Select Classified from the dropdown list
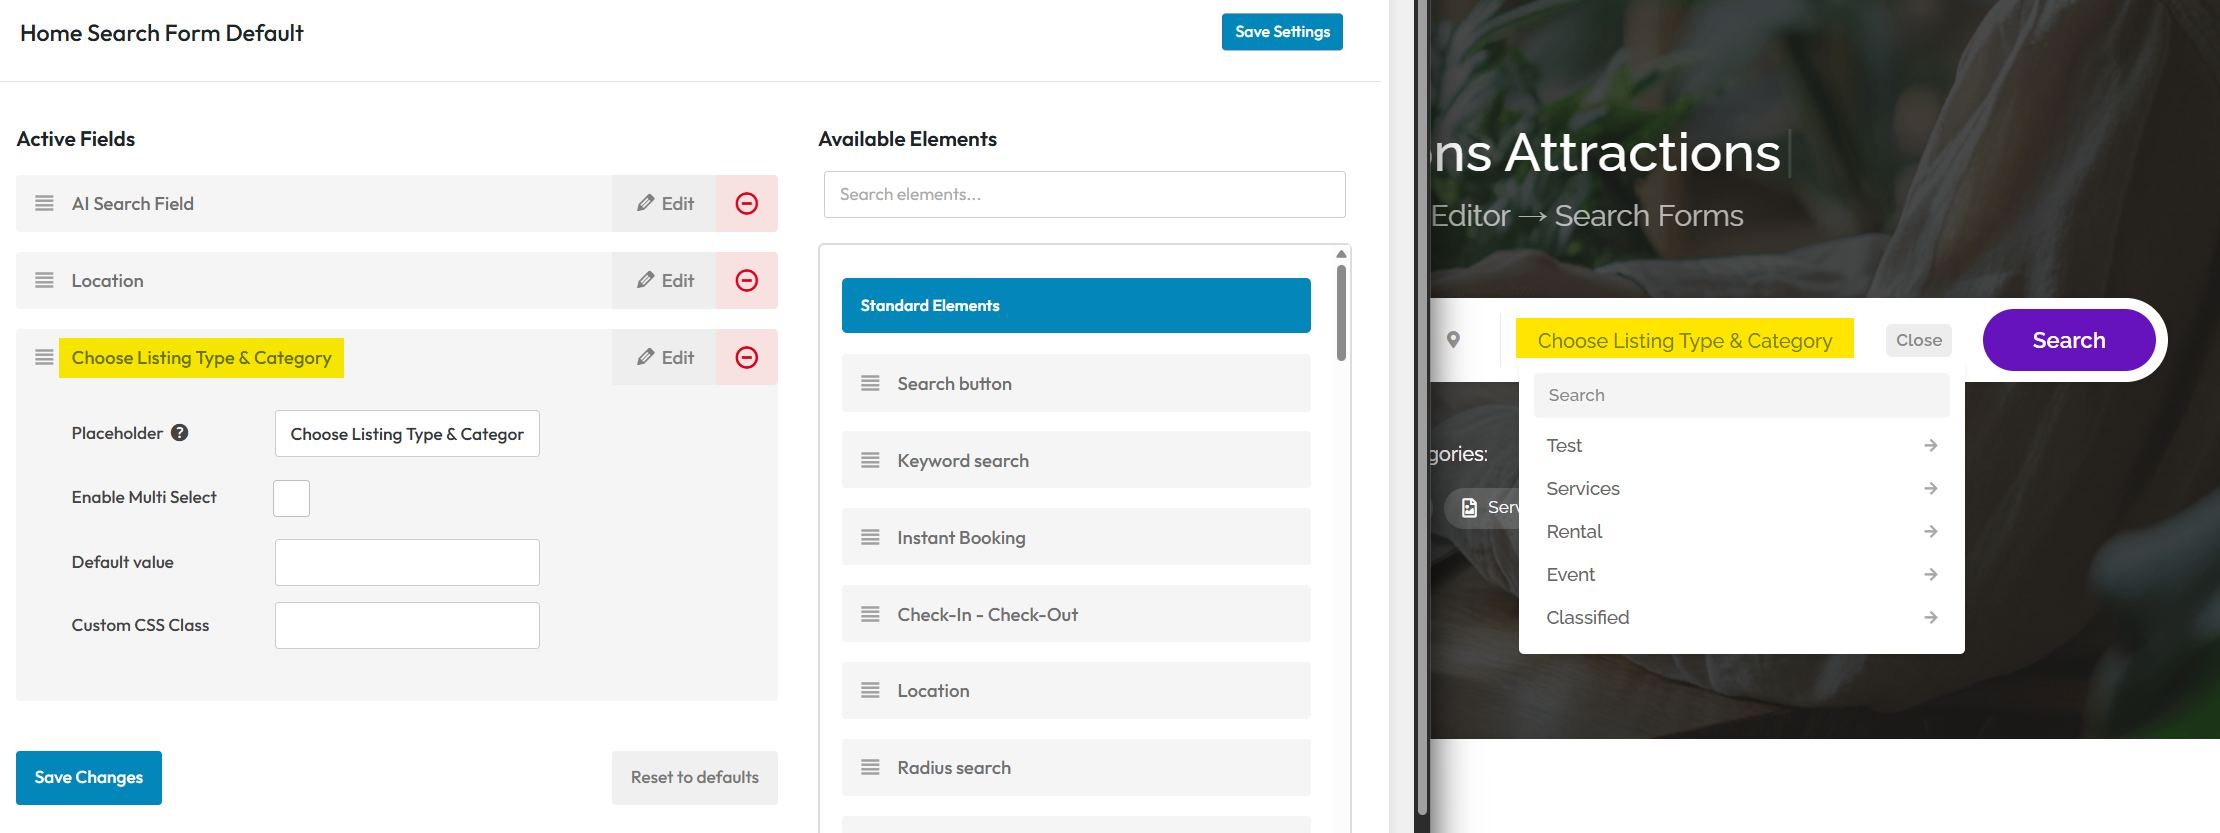Screen dimensions: 2220x833 [1587, 618]
